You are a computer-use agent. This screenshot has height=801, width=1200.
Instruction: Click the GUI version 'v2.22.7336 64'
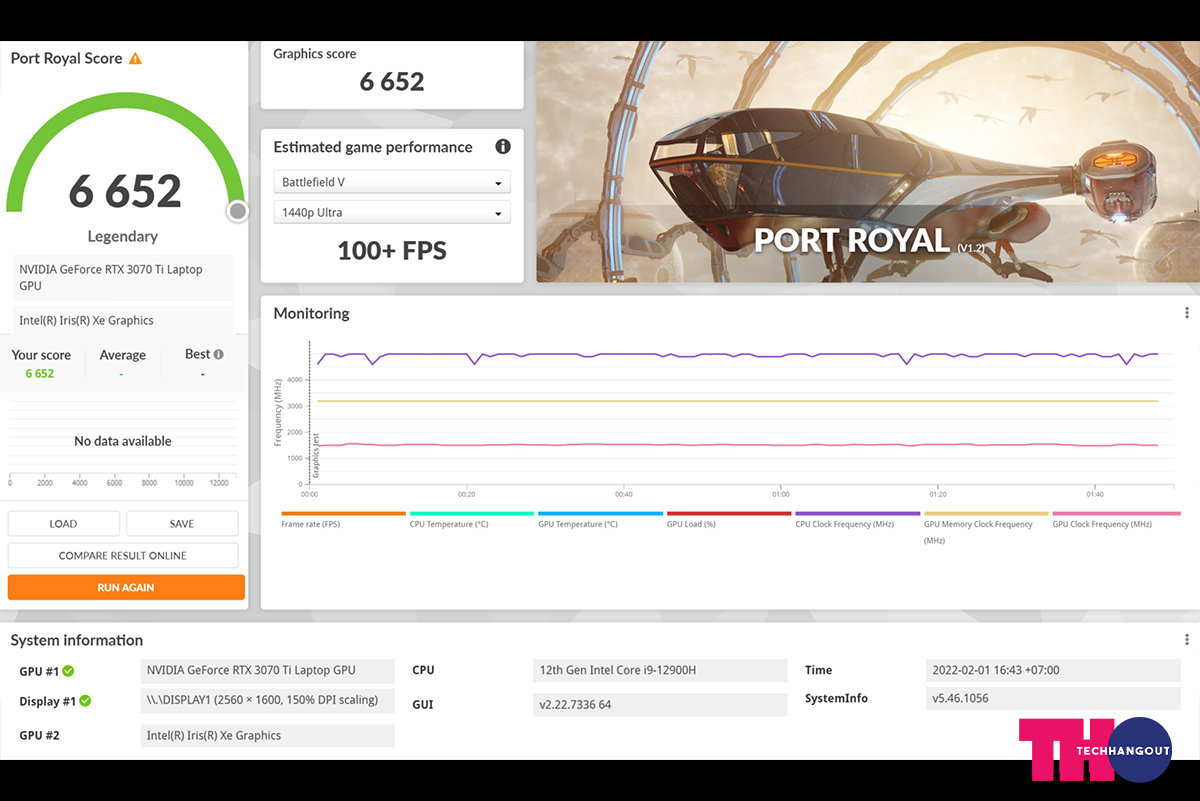660,705
